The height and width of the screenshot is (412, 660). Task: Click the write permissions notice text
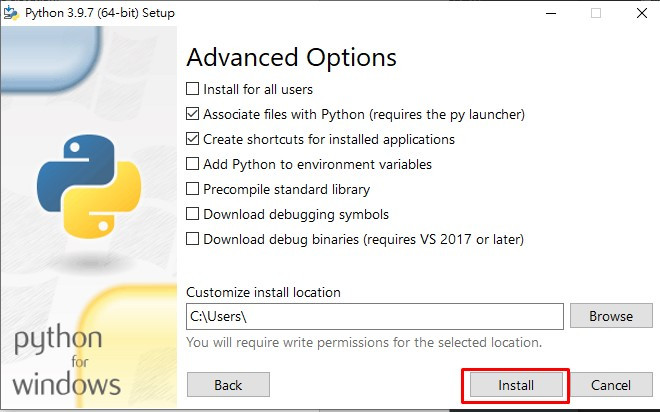364,343
